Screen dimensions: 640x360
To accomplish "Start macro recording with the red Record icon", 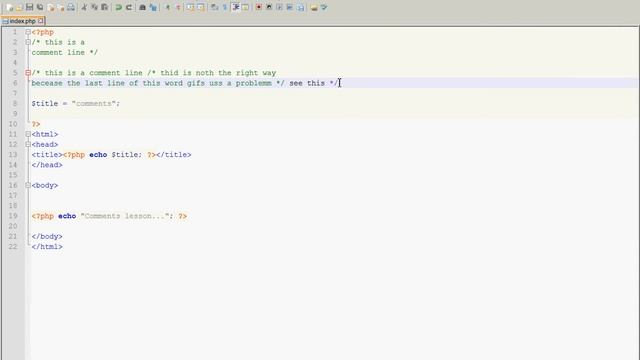I will (x=258, y=7).
